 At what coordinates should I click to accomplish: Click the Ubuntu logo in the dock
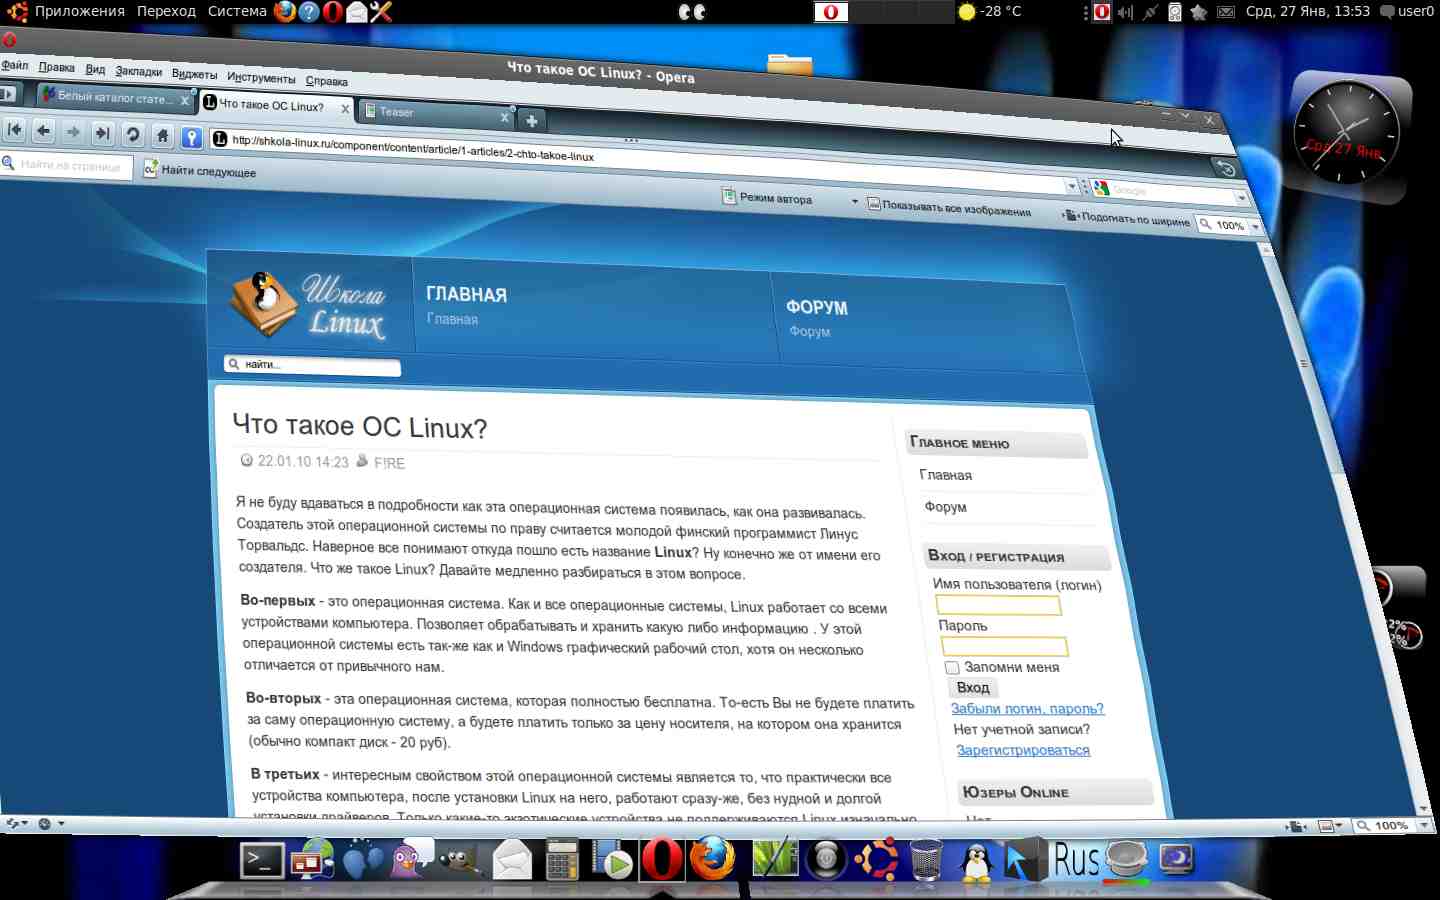click(x=877, y=860)
